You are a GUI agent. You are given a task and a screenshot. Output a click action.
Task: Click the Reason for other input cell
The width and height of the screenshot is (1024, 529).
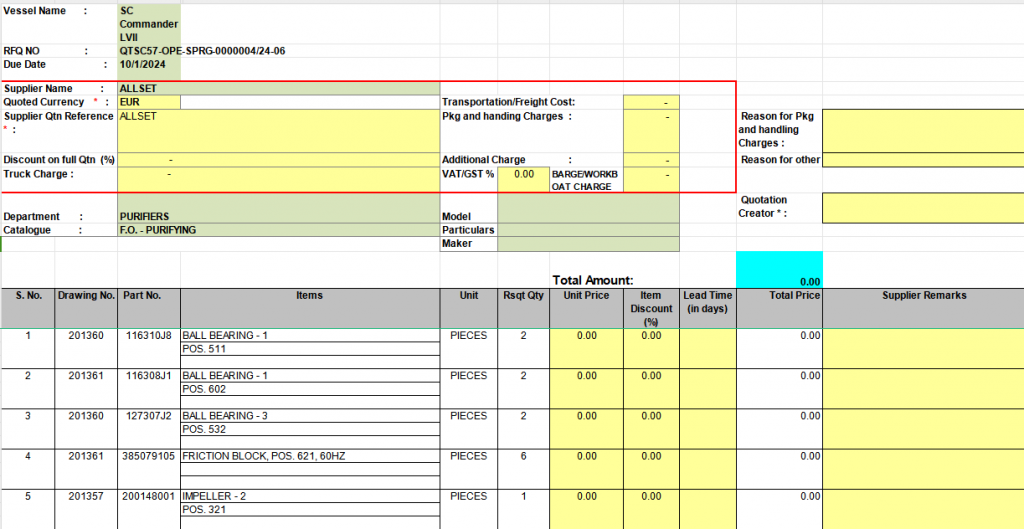[x=922, y=160]
